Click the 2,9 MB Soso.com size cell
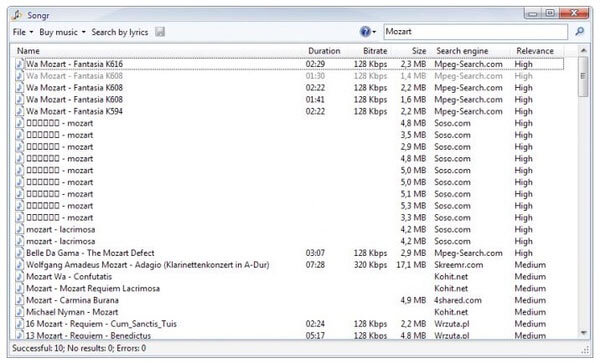Viewport: 600px width, 363px height. tap(413, 147)
